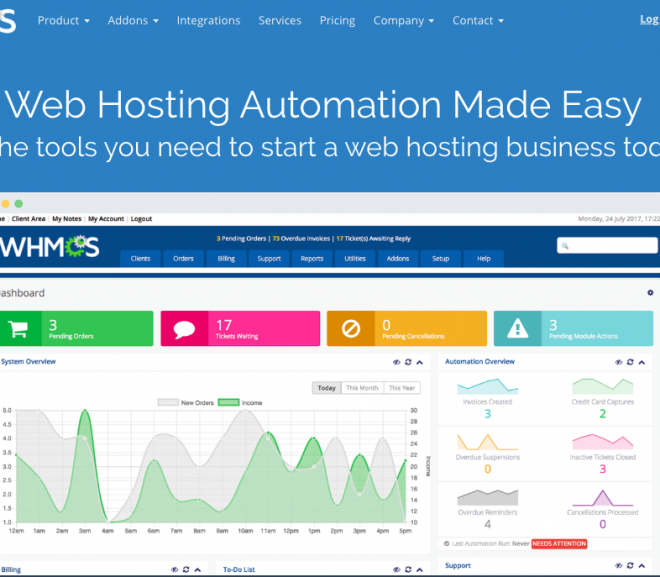
Task: Toggle New Orders legend swatch
Action: (168, 402)
